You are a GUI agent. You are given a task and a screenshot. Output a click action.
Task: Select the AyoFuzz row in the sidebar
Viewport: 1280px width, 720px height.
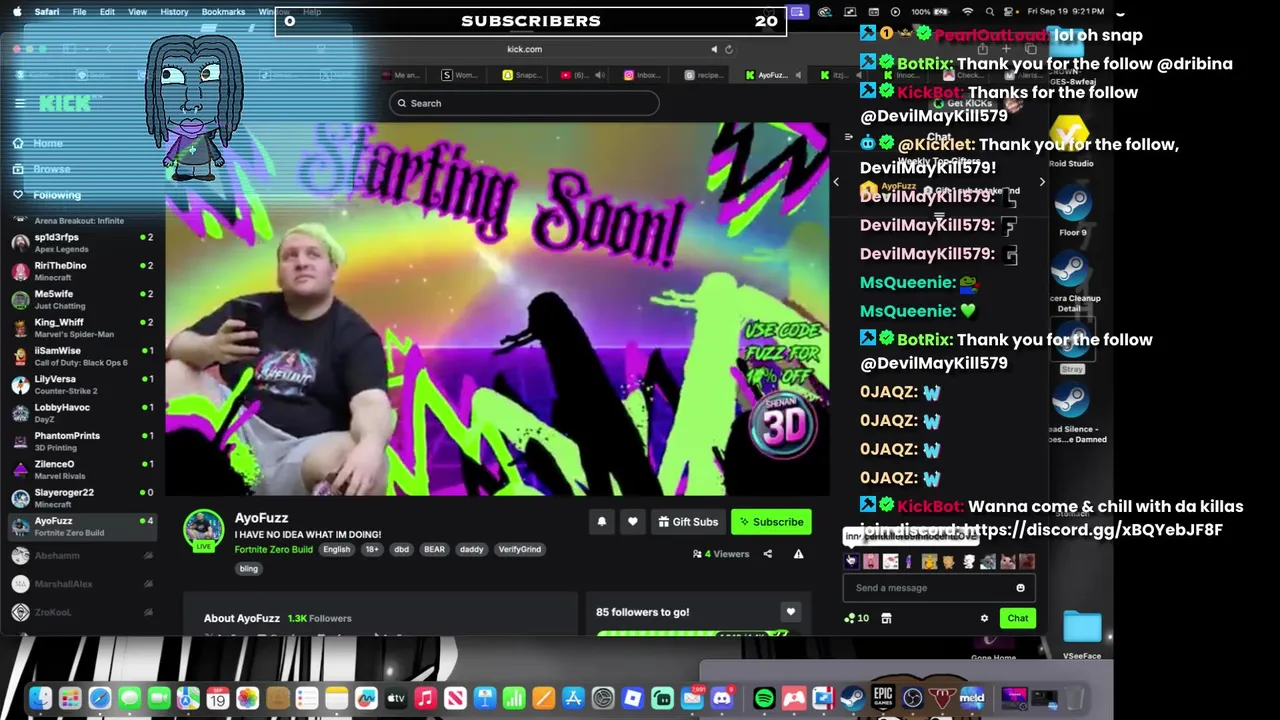(82, 526)
